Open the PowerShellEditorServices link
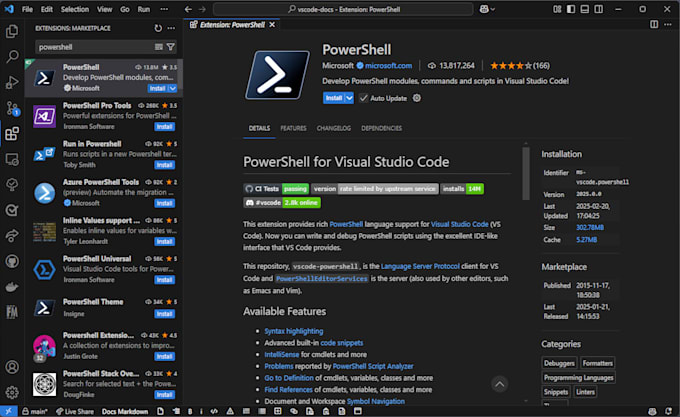The image size is (680, 417). click(x=322, y=278)
